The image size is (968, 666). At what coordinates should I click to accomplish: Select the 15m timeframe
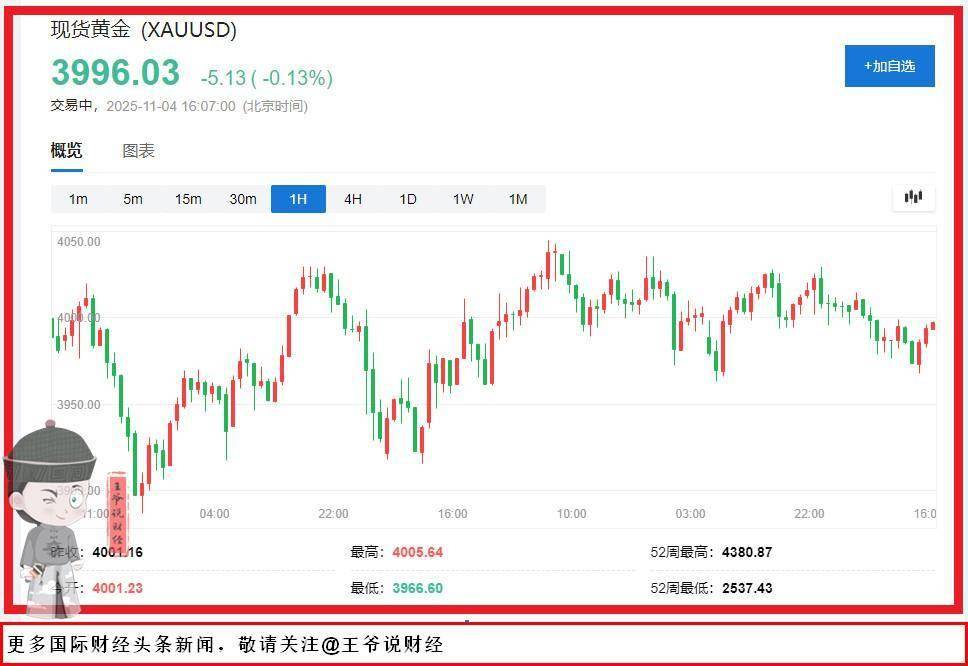click(x=188, y=199)
